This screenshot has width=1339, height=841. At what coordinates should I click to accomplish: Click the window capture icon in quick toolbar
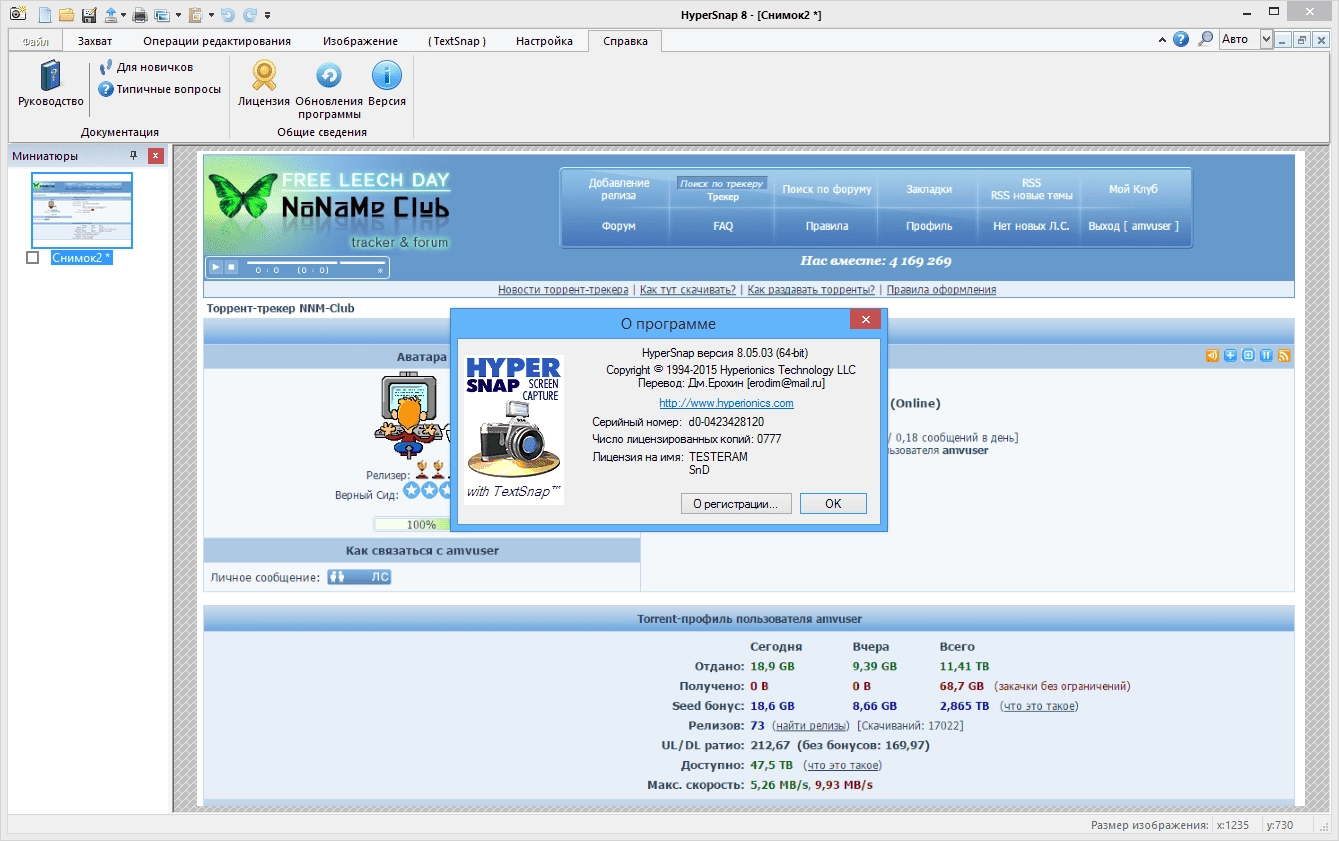pos(162,15)
